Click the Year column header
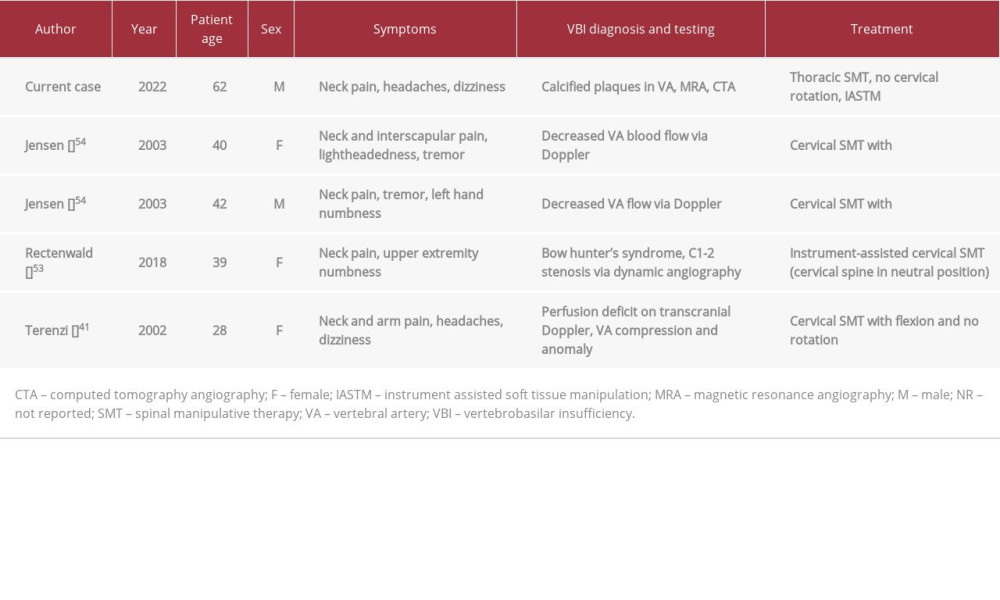 pyautogui.click(x=144, y=29)
